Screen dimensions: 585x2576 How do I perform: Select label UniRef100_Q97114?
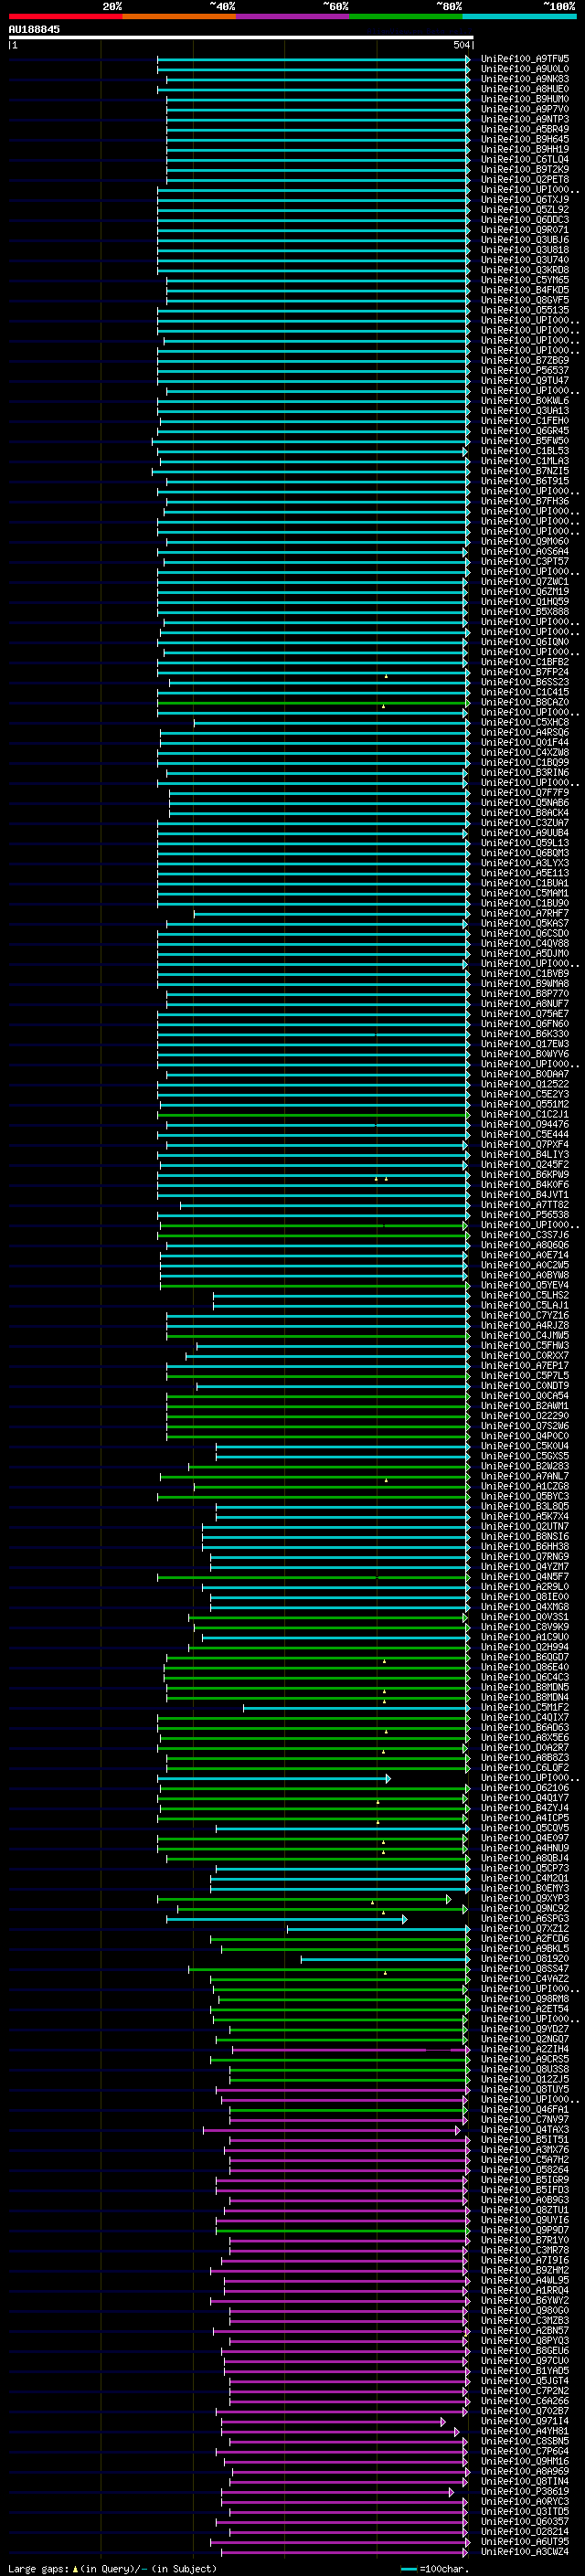(525, 2421)
